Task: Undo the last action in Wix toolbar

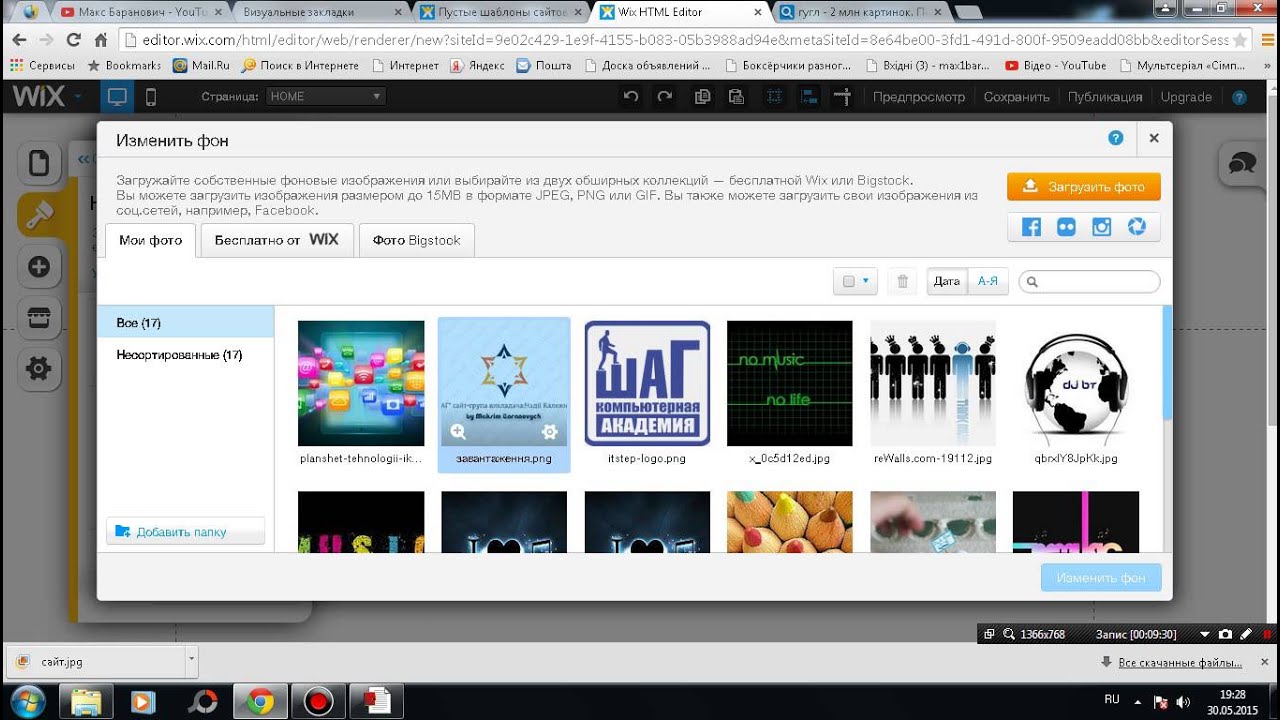Action: 631,97
